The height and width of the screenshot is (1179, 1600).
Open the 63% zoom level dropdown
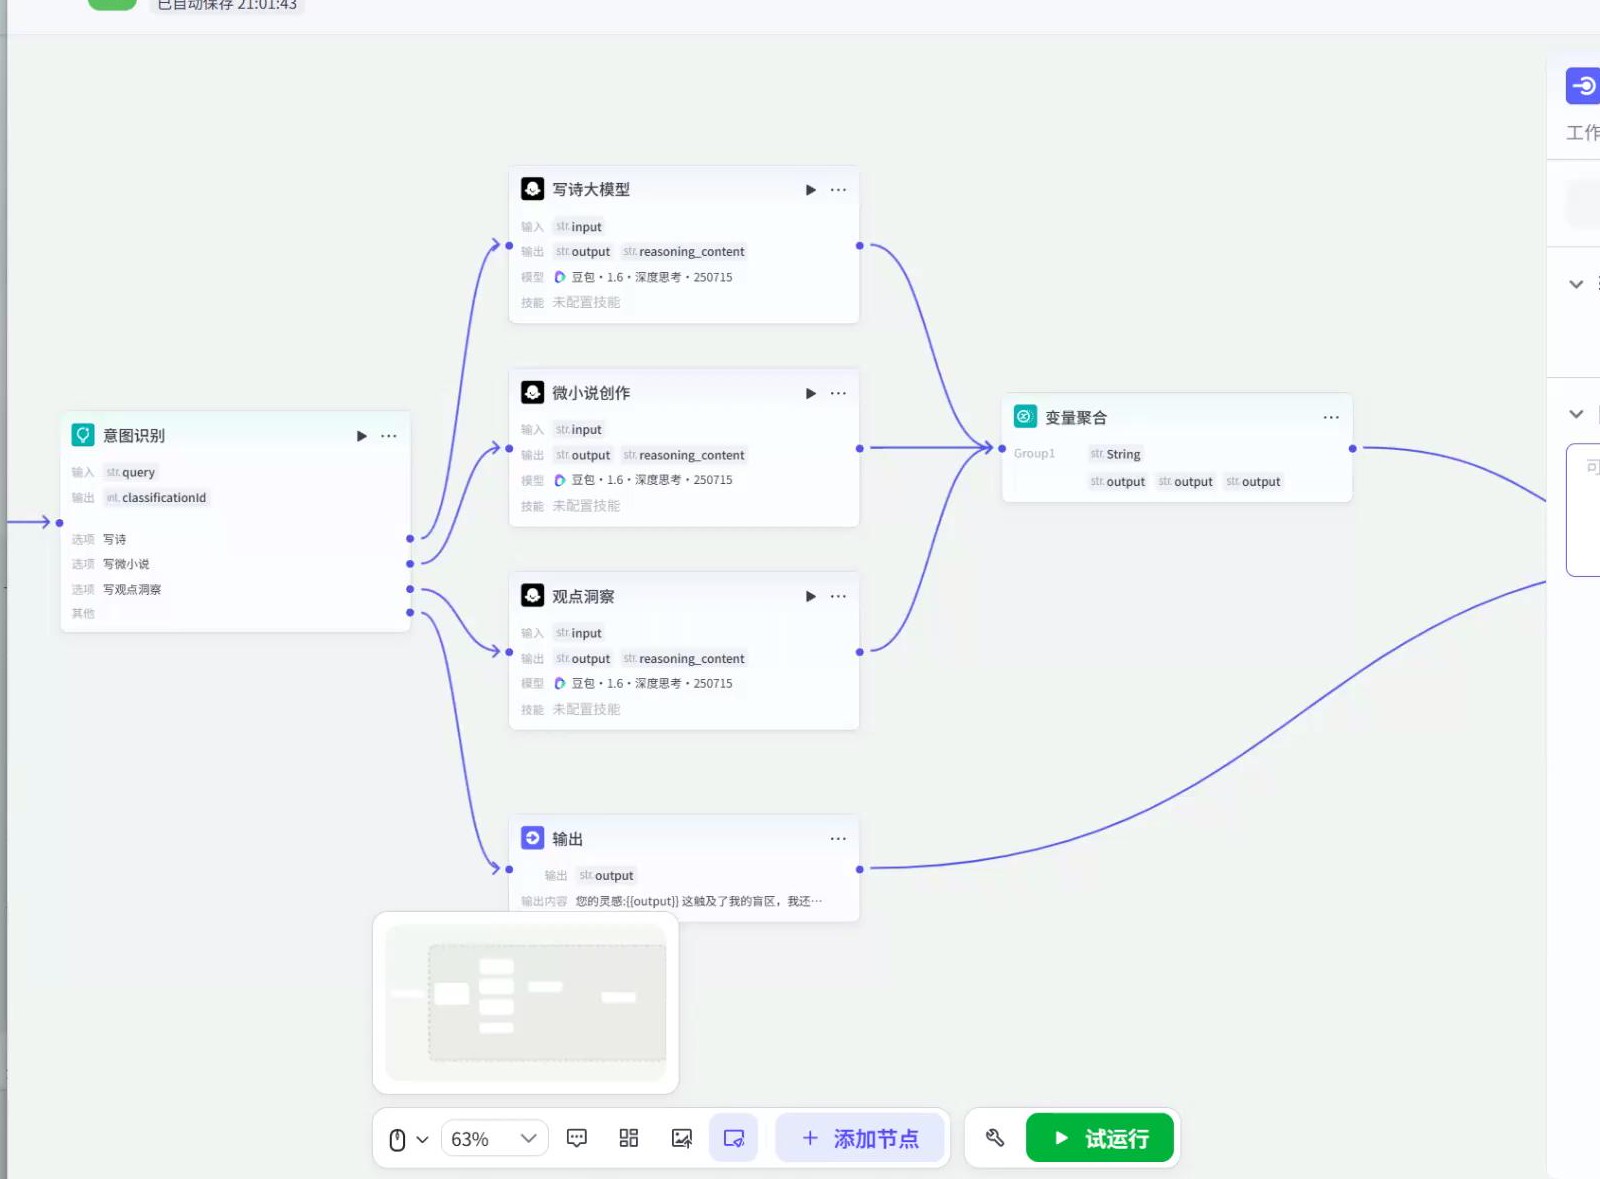[494, 1139]
